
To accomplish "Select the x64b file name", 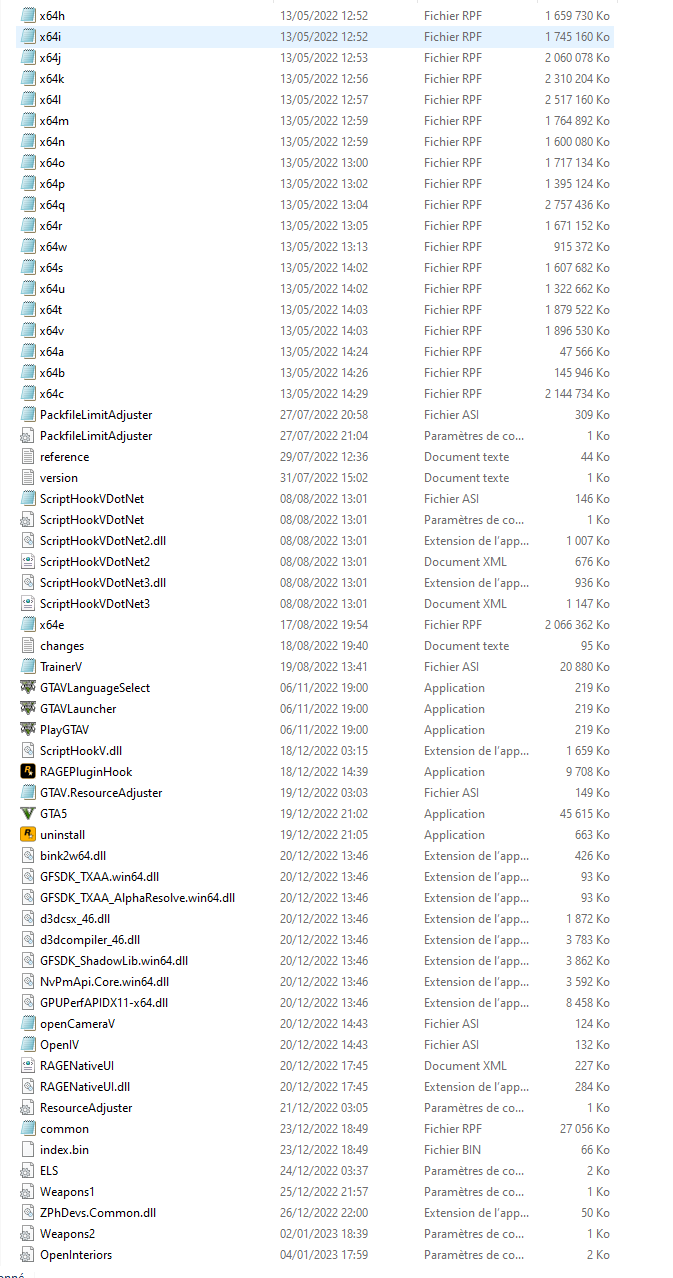I will [53, 372].
